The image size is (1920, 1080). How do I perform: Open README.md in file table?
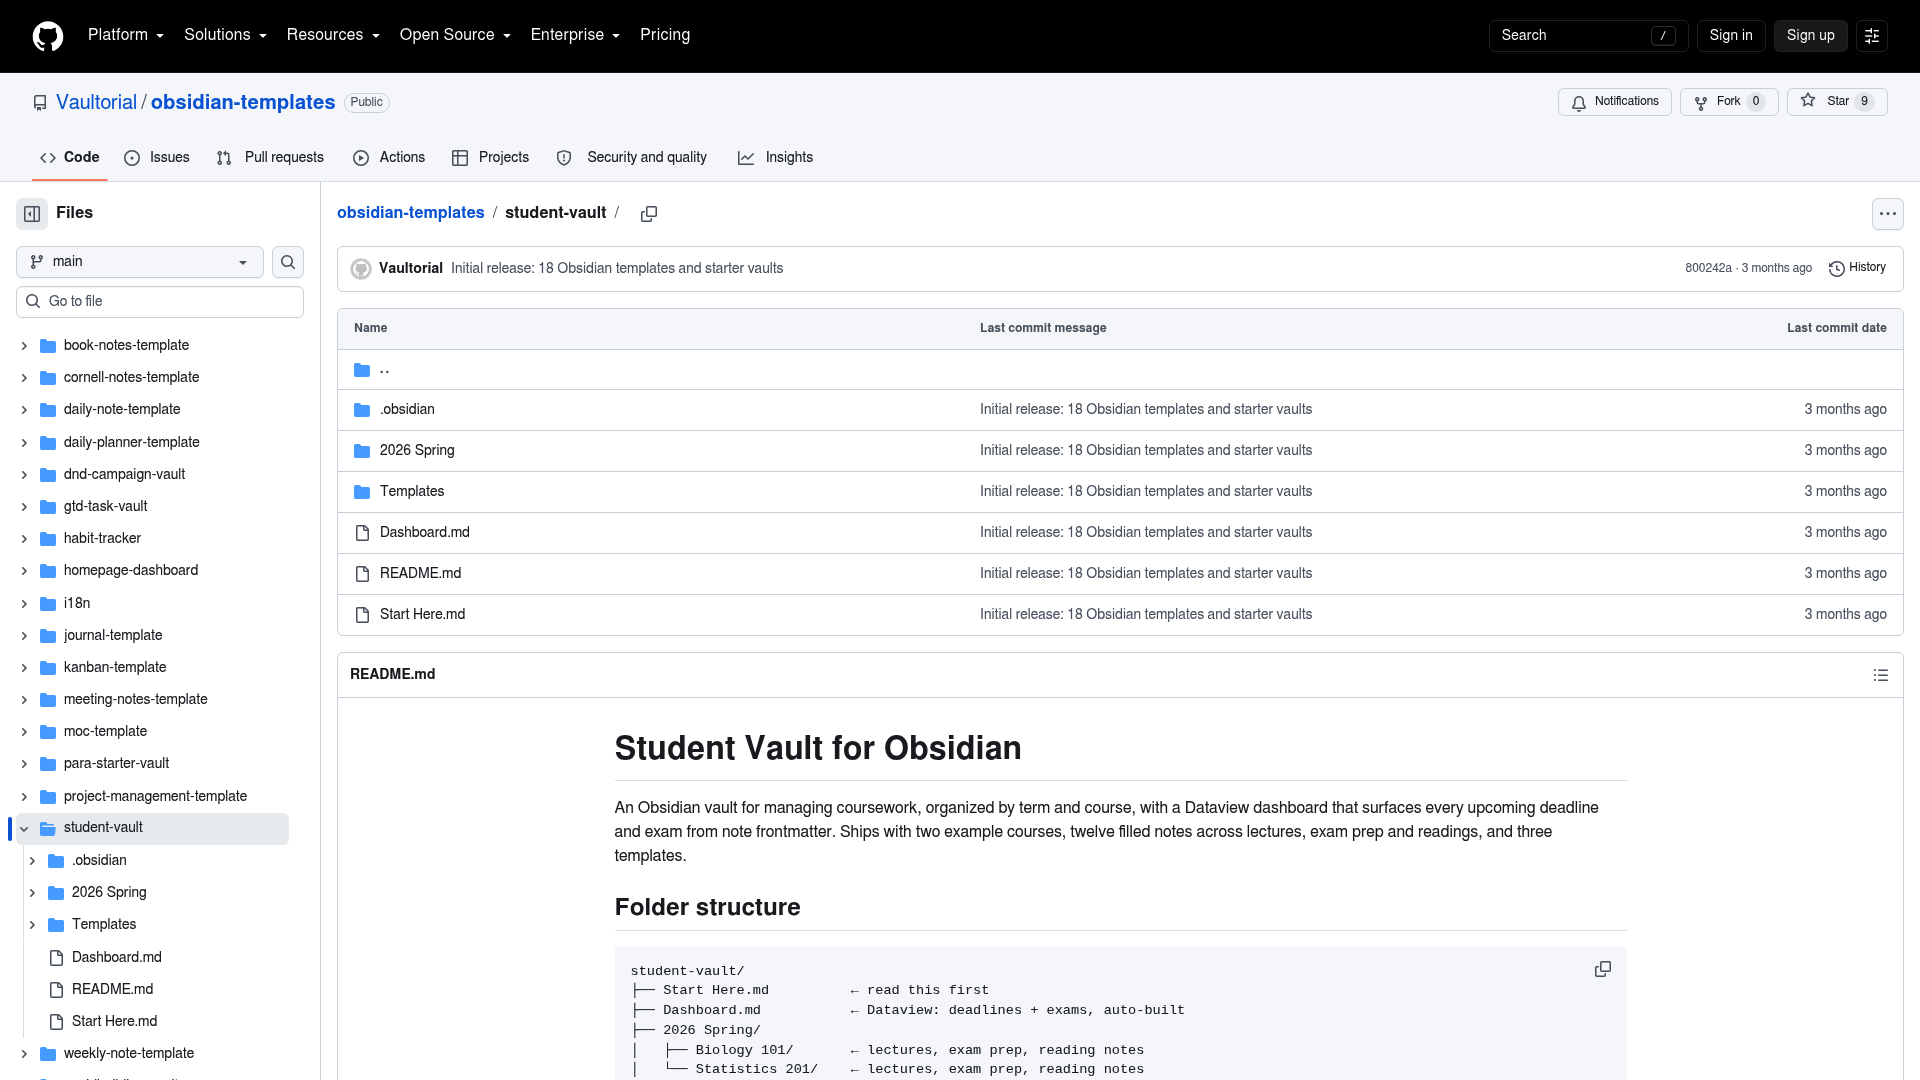click(420, 574)
